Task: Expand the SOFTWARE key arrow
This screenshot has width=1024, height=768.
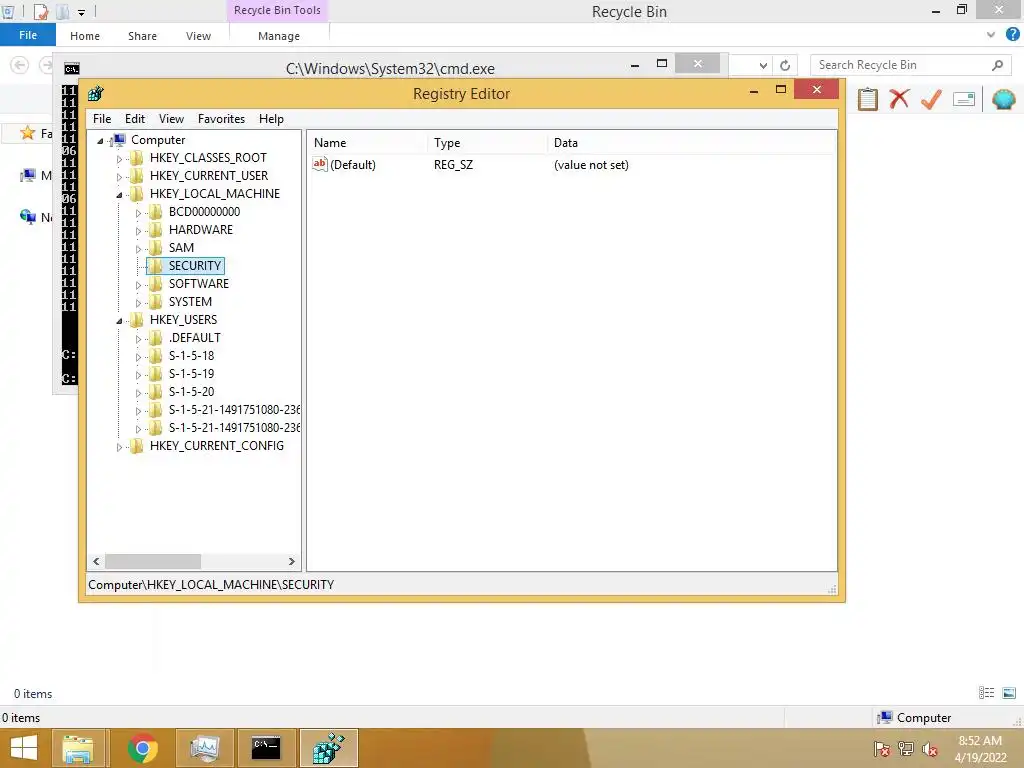Action: pos(138,285)
